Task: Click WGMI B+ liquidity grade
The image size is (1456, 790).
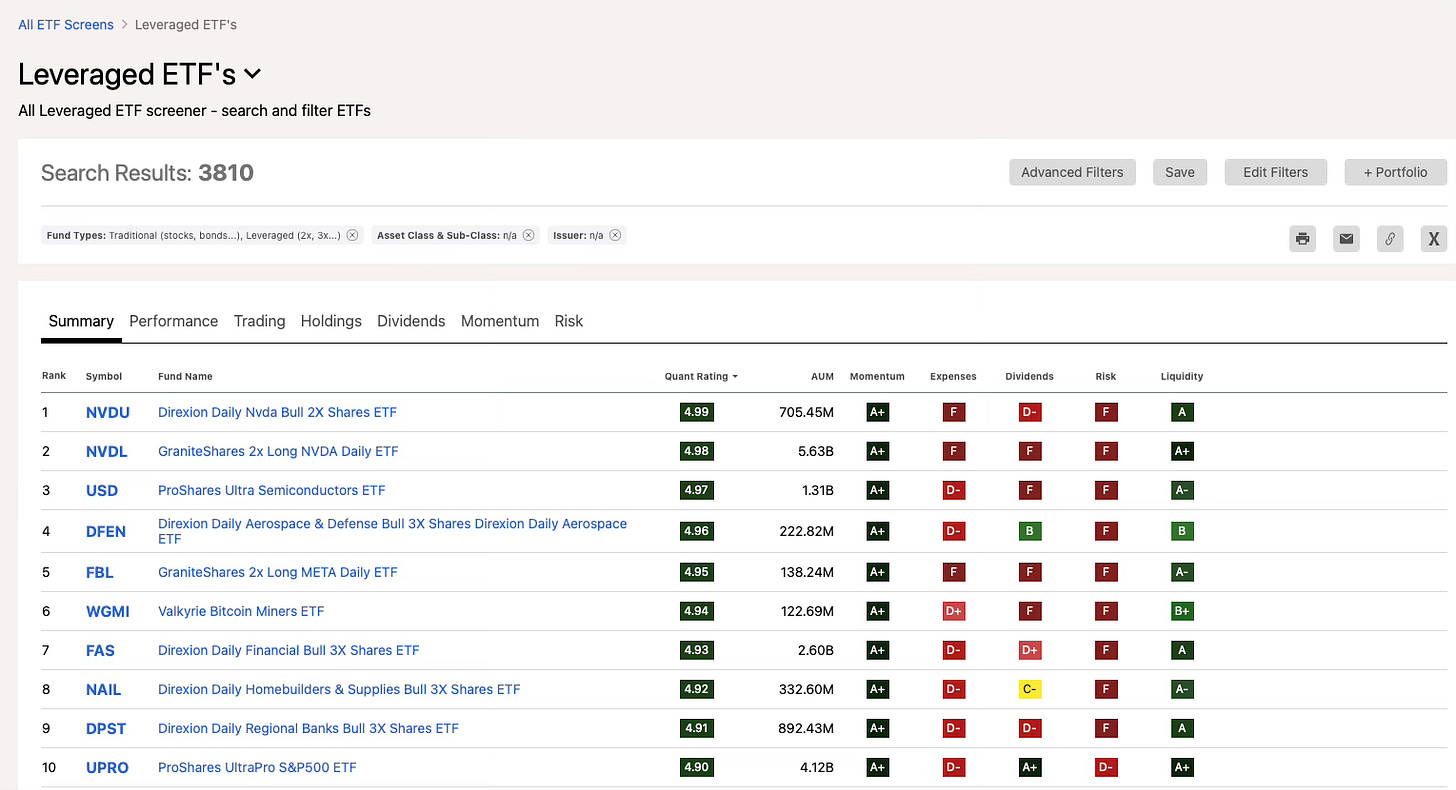Action: (1182, 611)
